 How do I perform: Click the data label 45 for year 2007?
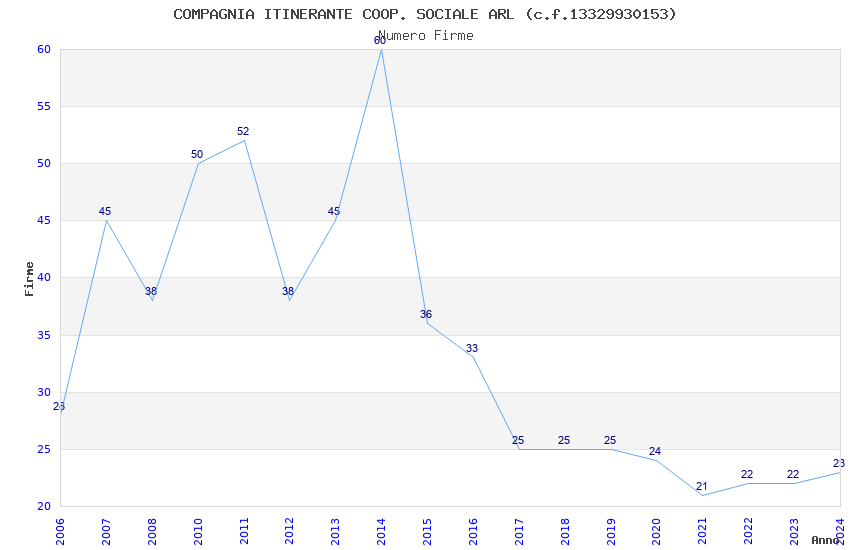pos(105,211)
